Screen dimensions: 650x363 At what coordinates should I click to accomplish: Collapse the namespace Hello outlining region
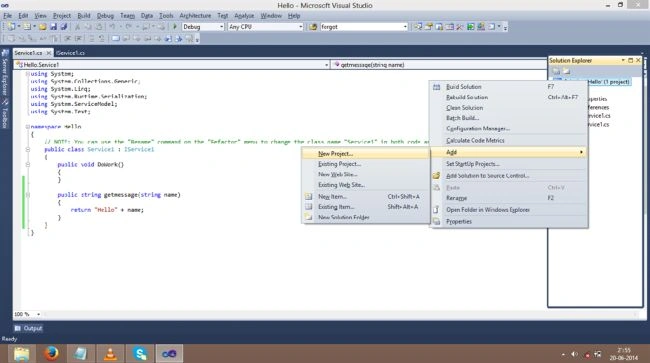tap(27, 127)
